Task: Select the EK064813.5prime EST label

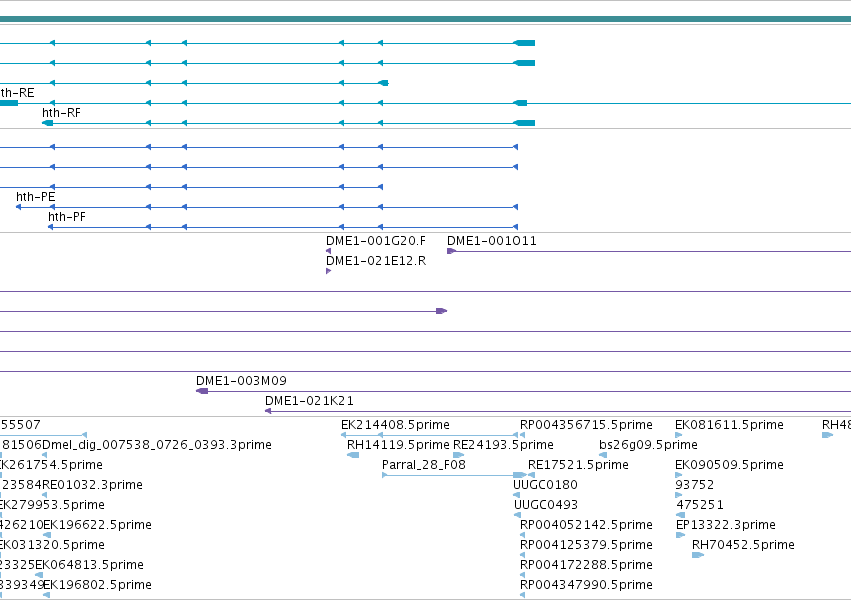Action: point(90,565)
